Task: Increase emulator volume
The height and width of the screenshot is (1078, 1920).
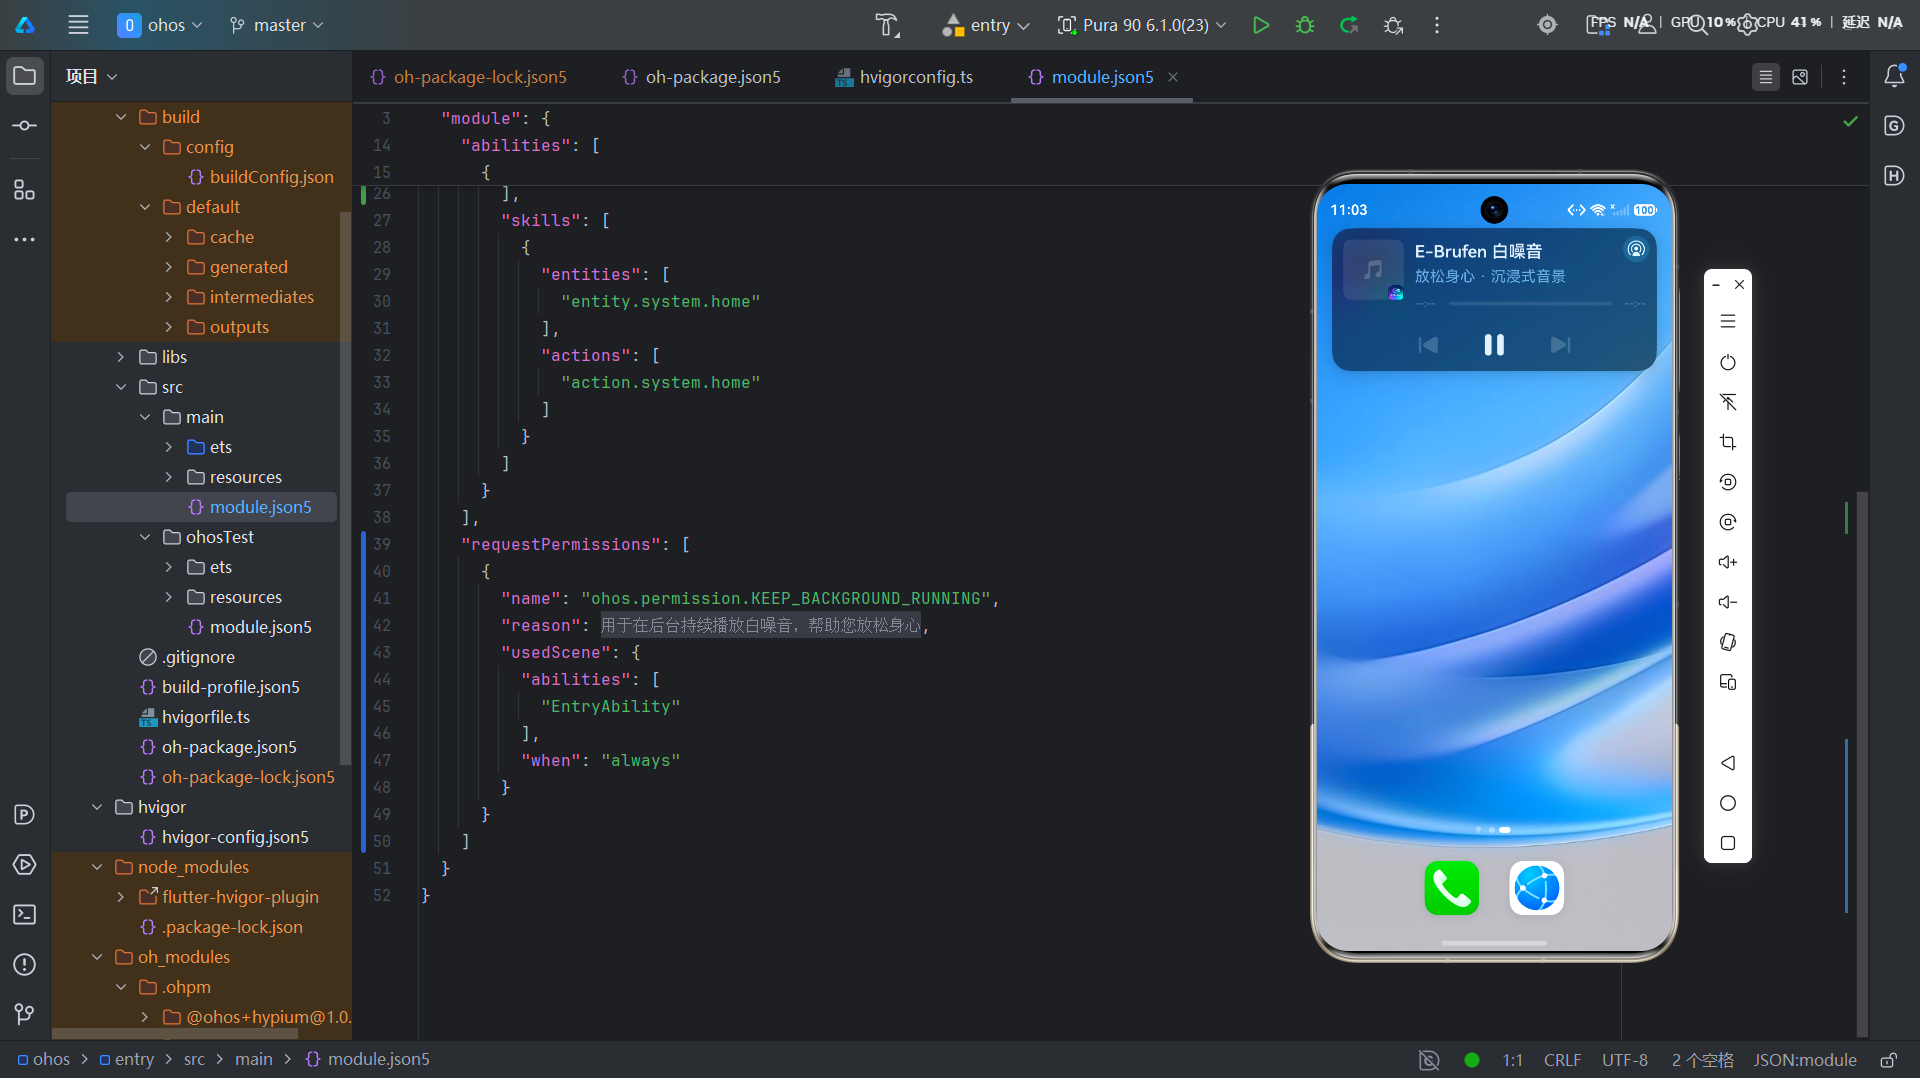Action: 1727,562
